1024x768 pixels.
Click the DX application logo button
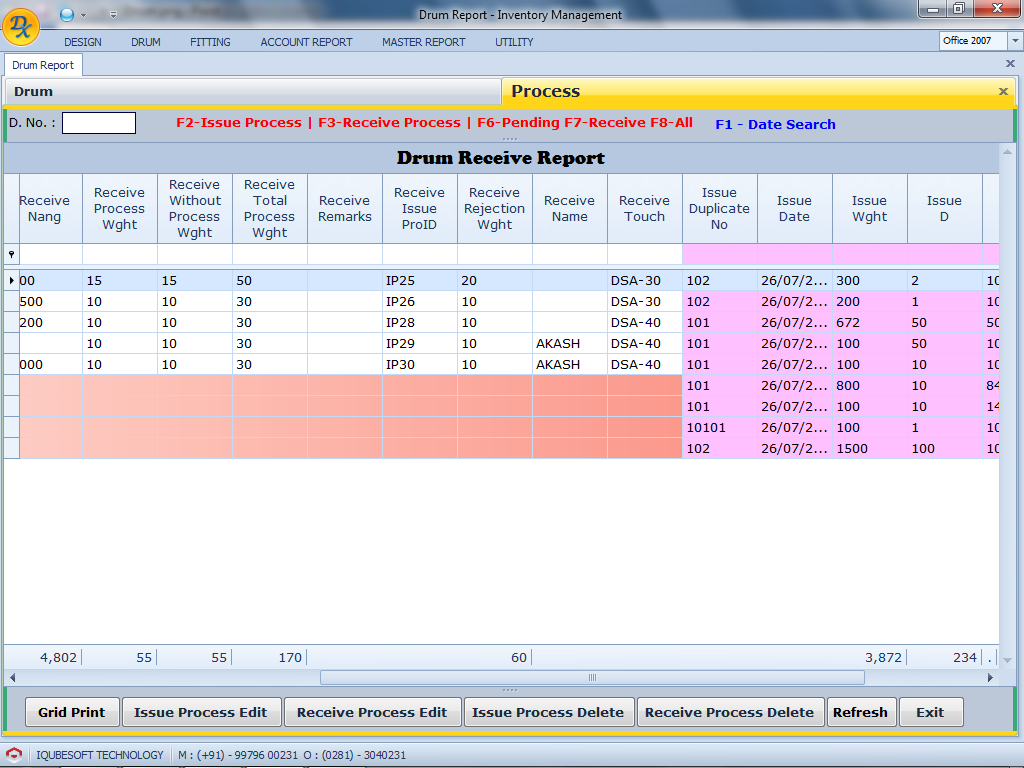pyautogui.click(x=21, y=27)
